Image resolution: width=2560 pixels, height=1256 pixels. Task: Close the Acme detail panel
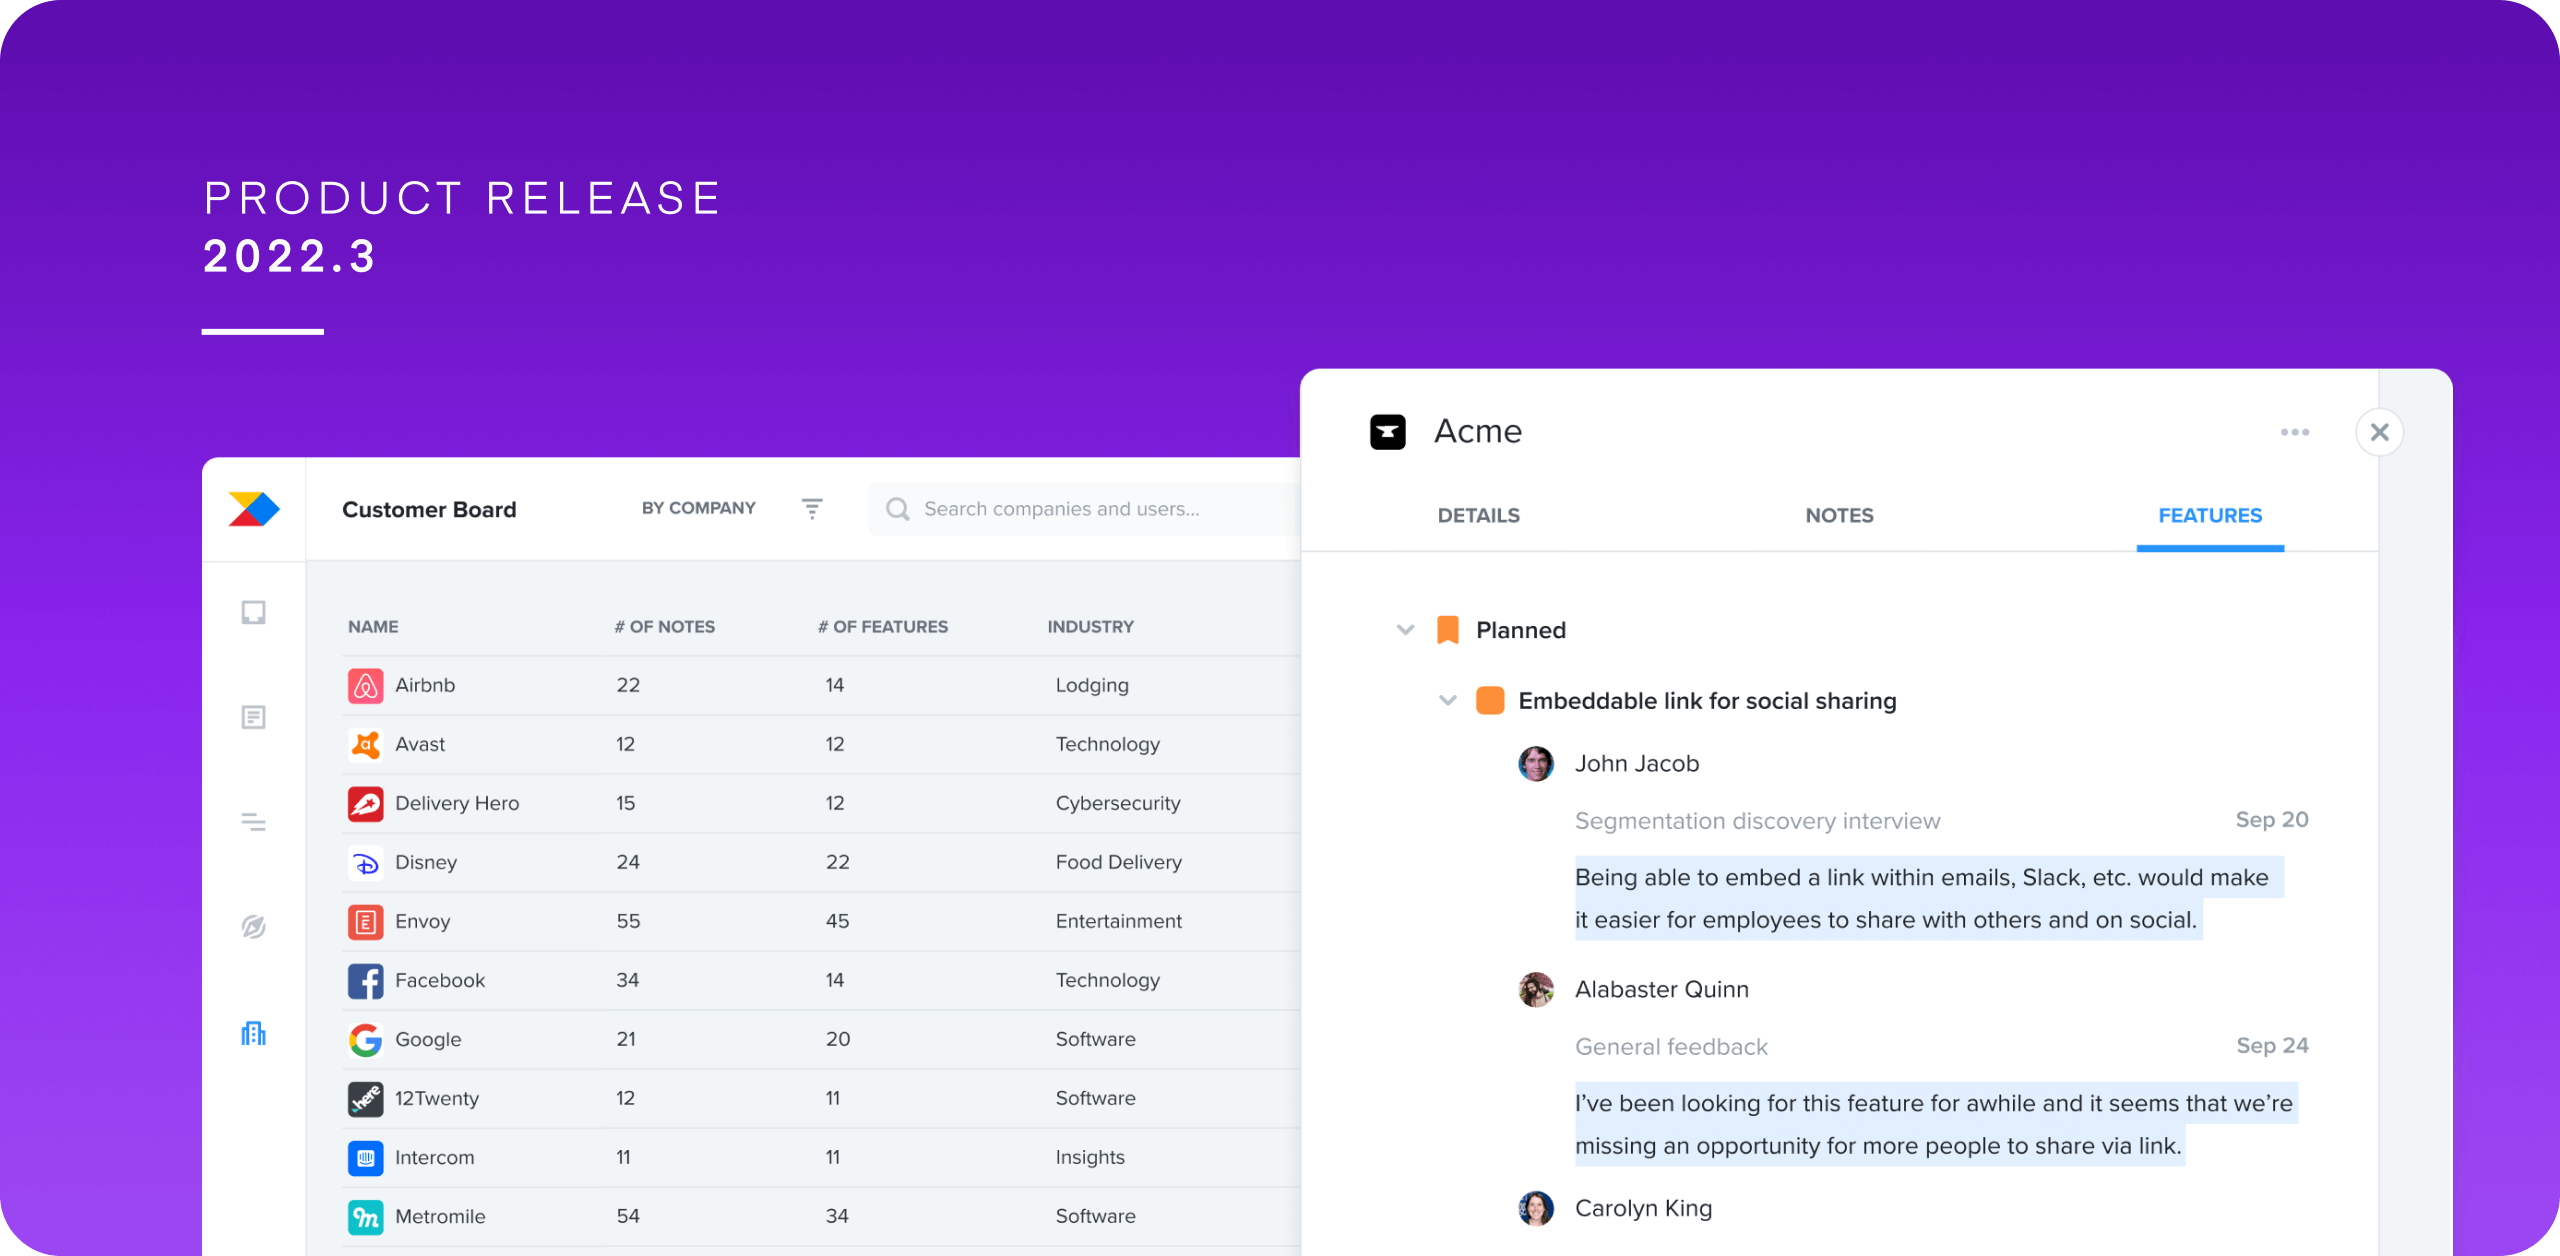pyautogui.click(x=2380, y=432)
